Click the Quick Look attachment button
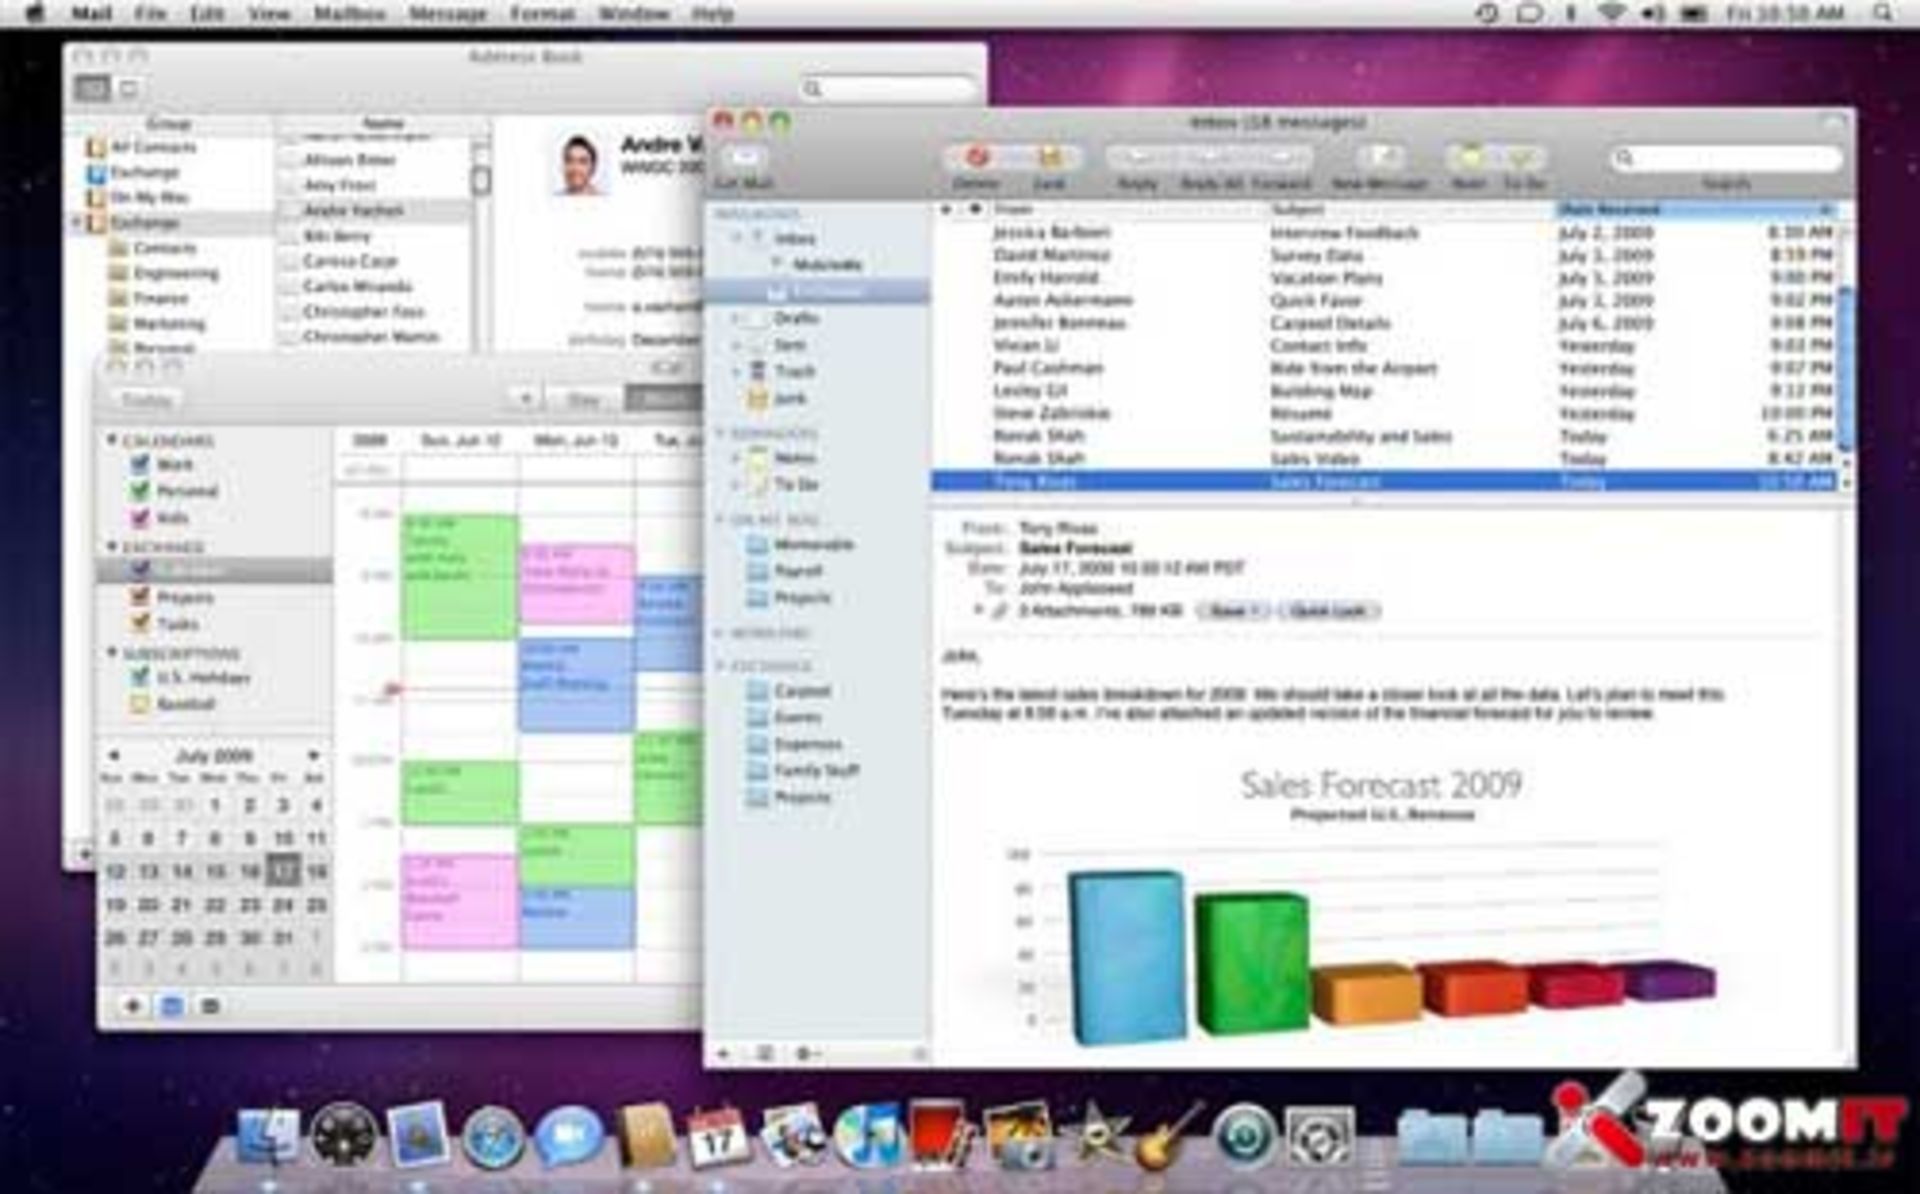Viewport: 1920px width, 1194px height. [x=1327, y=611]
